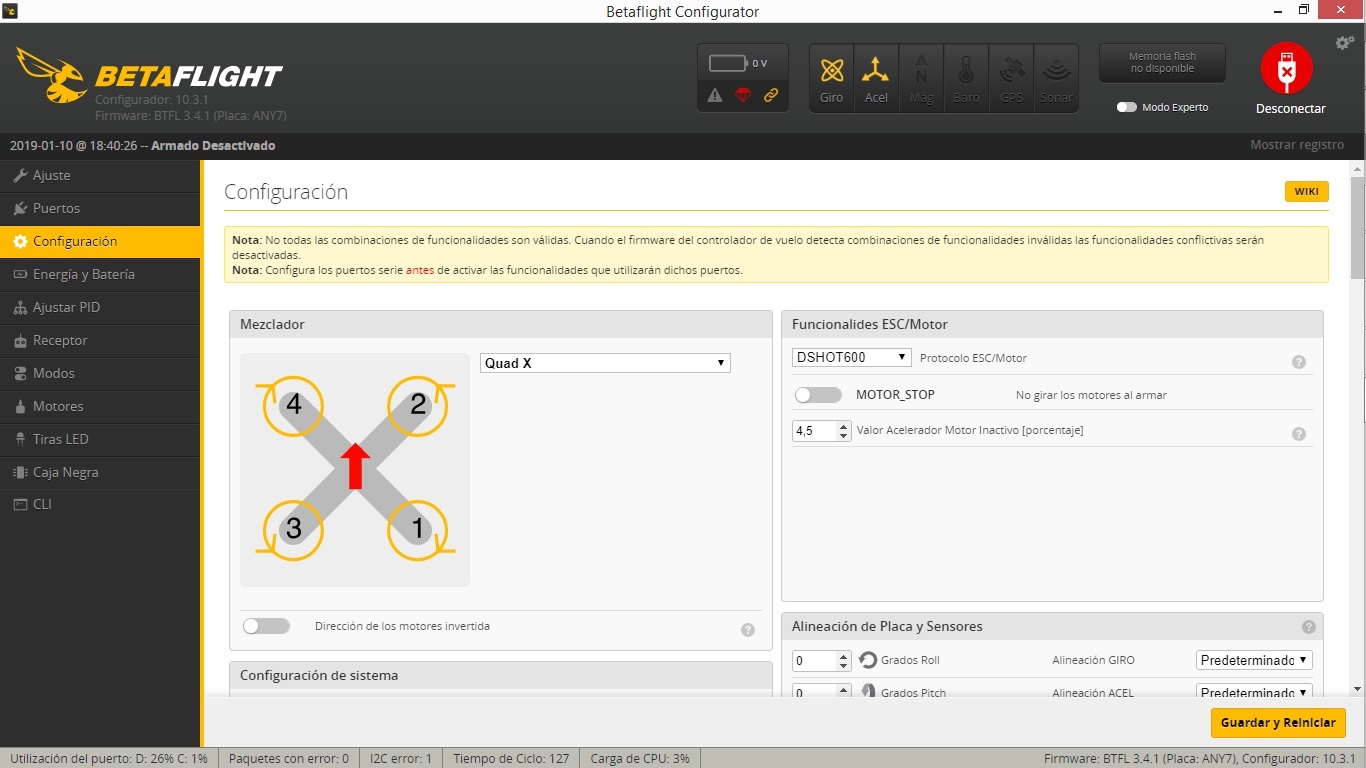Click motor 4 in the mixer diagram
The width and height of the screenshot is (1366, 768).
point(292,405)
